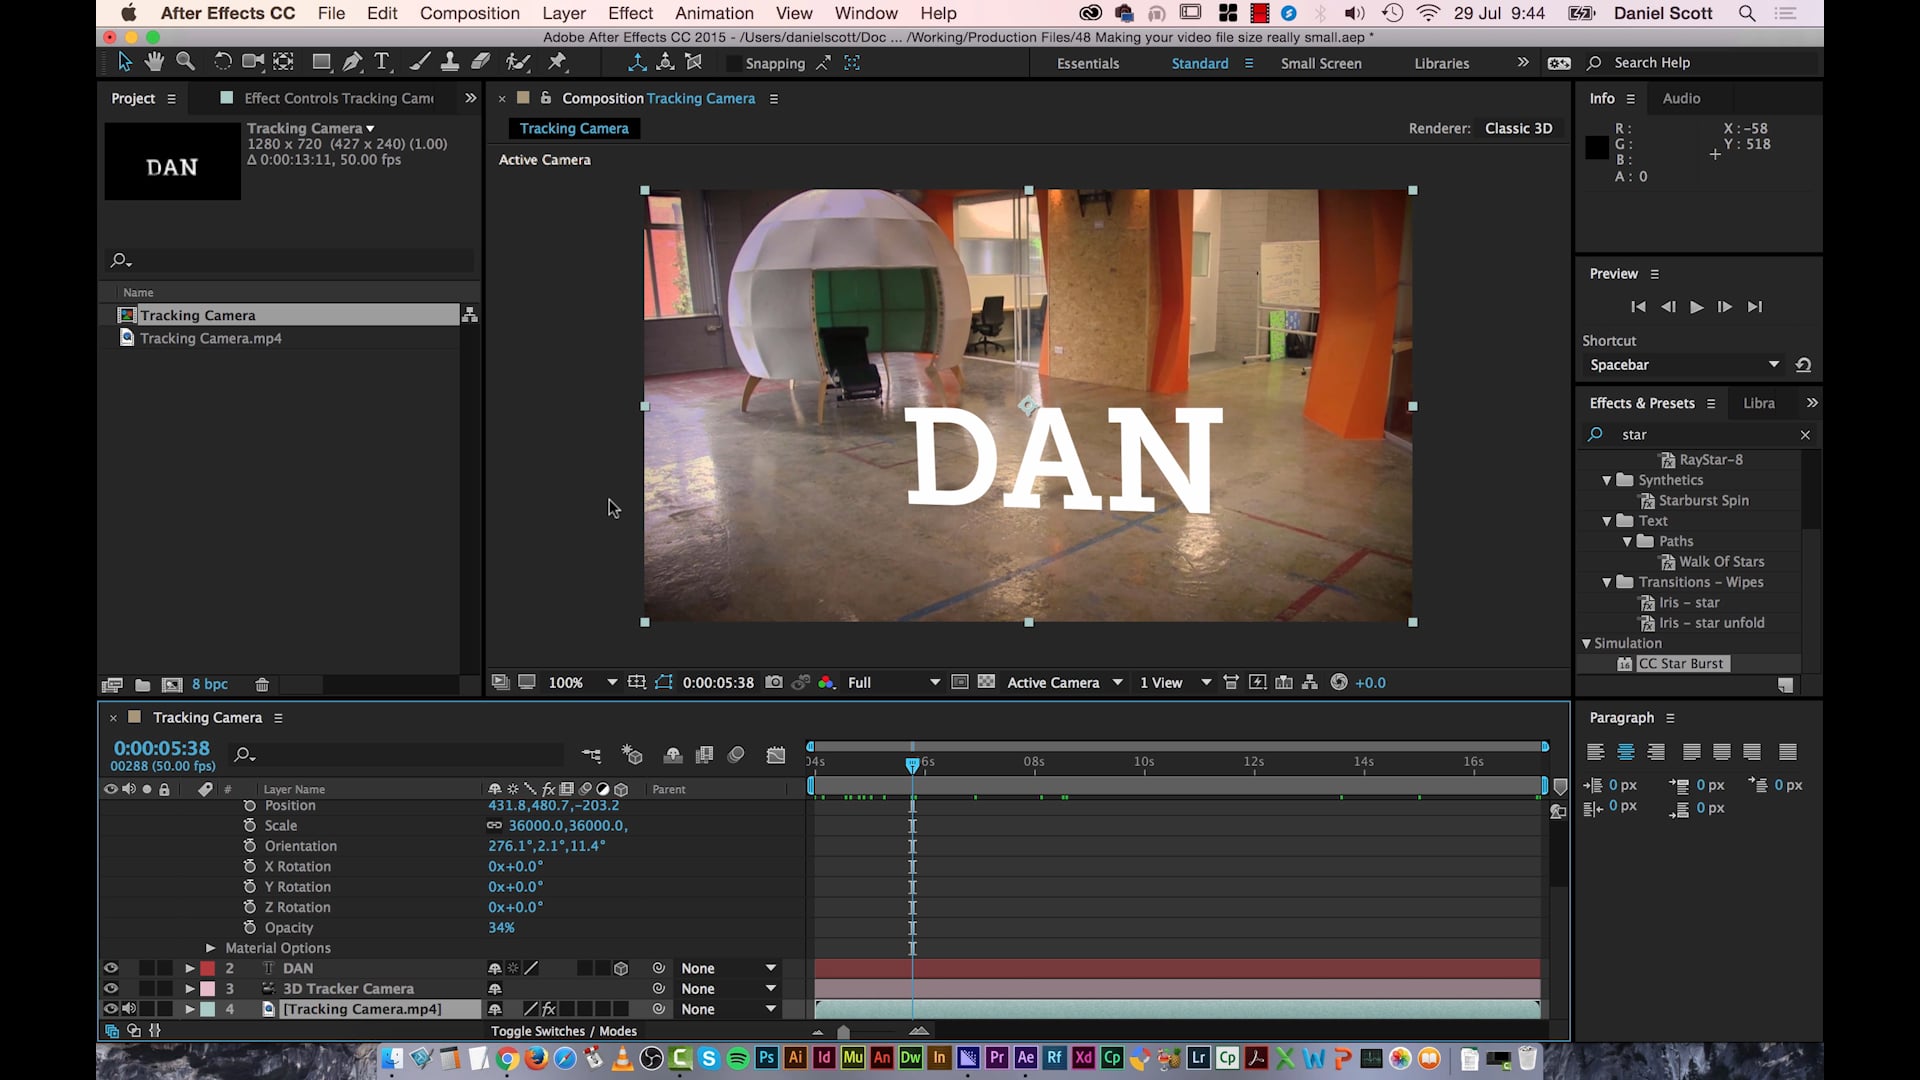Expand the DAN layer properties
Image resolution: width=1920 pixels, height=1080 pixels.
coord(189,968)
